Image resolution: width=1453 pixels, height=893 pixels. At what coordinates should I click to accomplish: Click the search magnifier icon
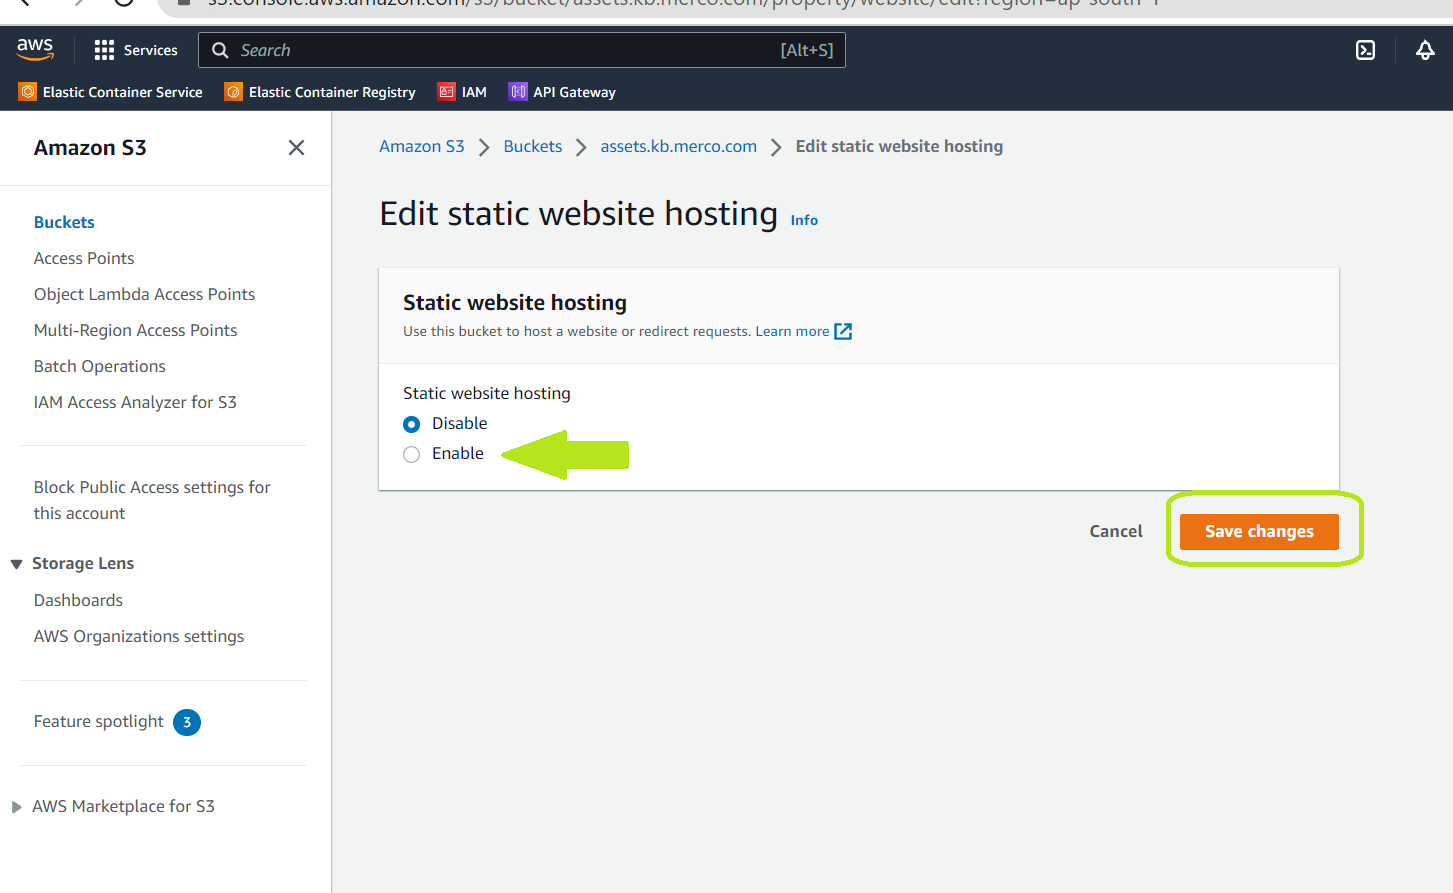pyautogui.click(x=221, y=50)
